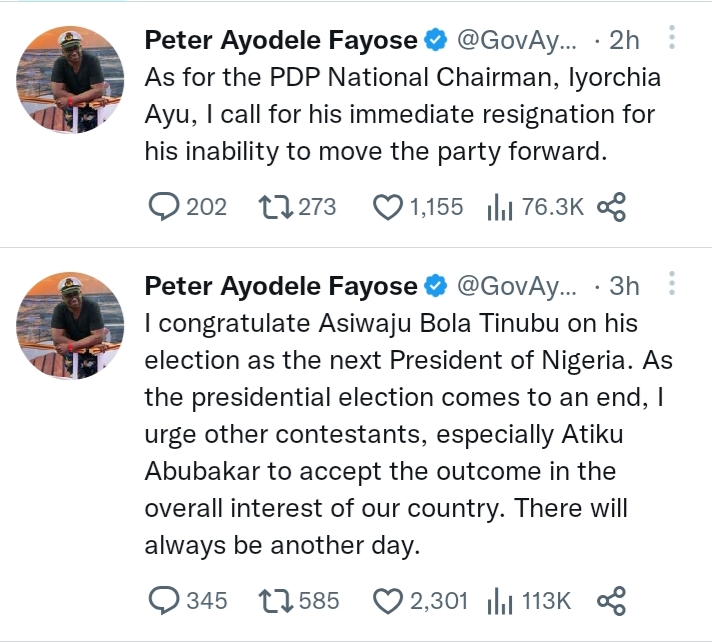Viewport: 712px width, 642px height.
Task: View analytics on the 113K views tweet
Action: click(499, 601)
